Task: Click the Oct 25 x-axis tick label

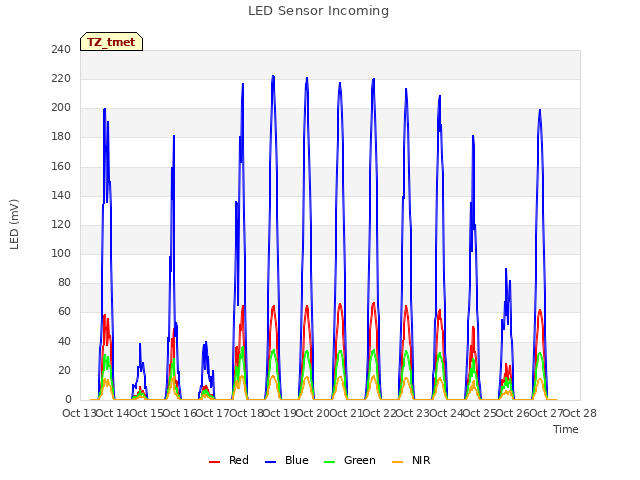Action: pyautogui.click(x=480, y=413)
